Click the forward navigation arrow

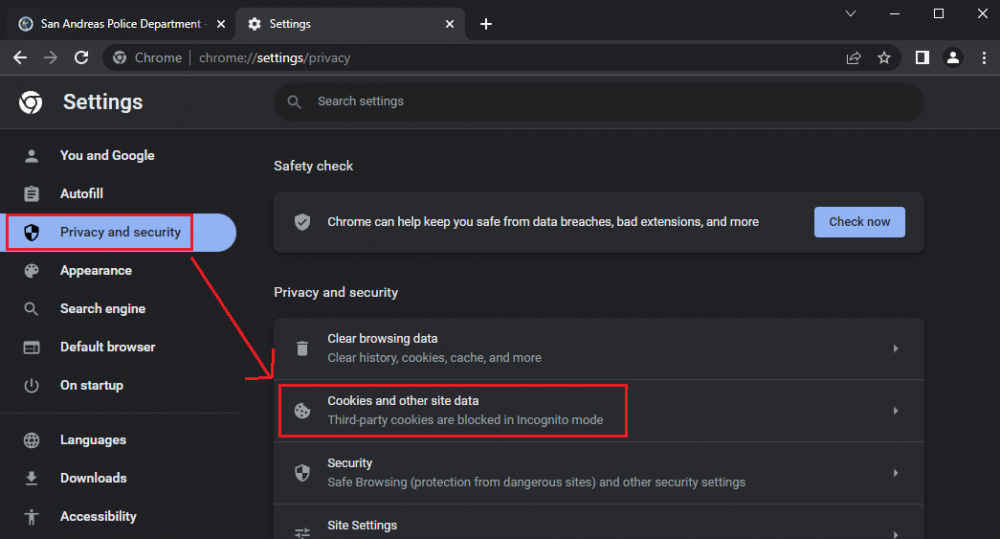coord(50,58)
